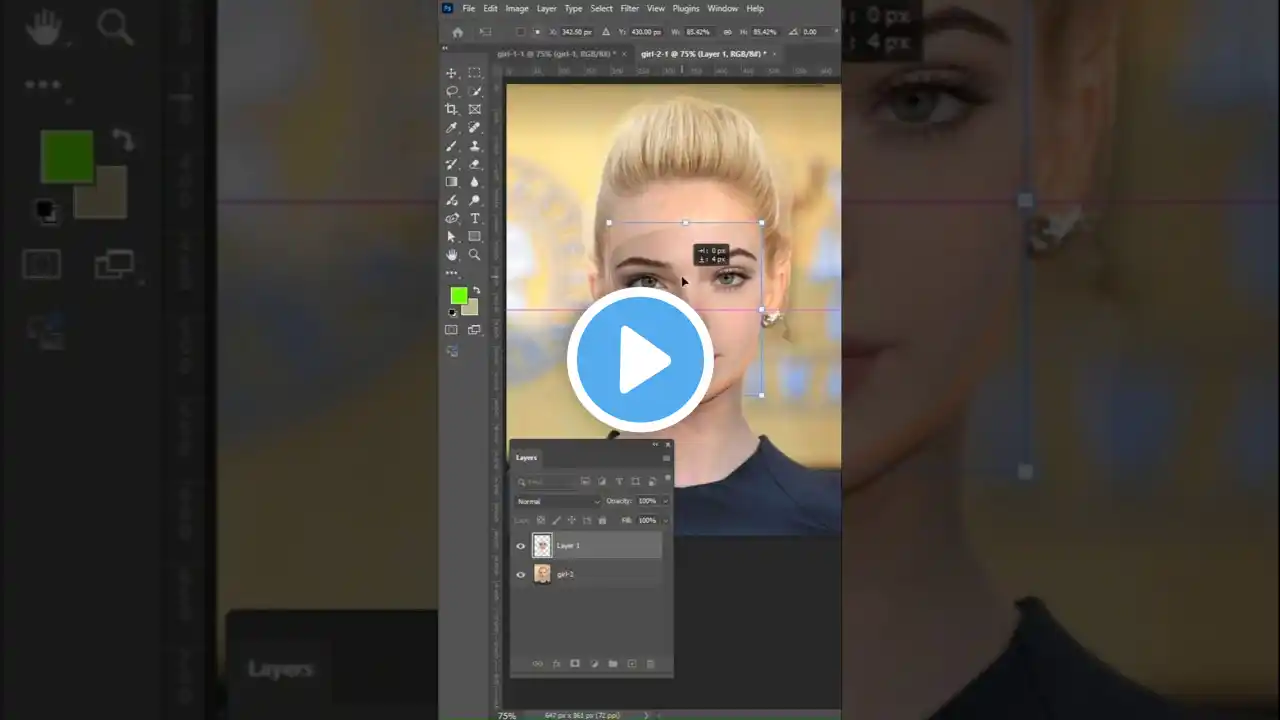This screenshot has width=1280, height=720.
Task: Toggle the layer filter on/off switch
Action: (667, 480)
